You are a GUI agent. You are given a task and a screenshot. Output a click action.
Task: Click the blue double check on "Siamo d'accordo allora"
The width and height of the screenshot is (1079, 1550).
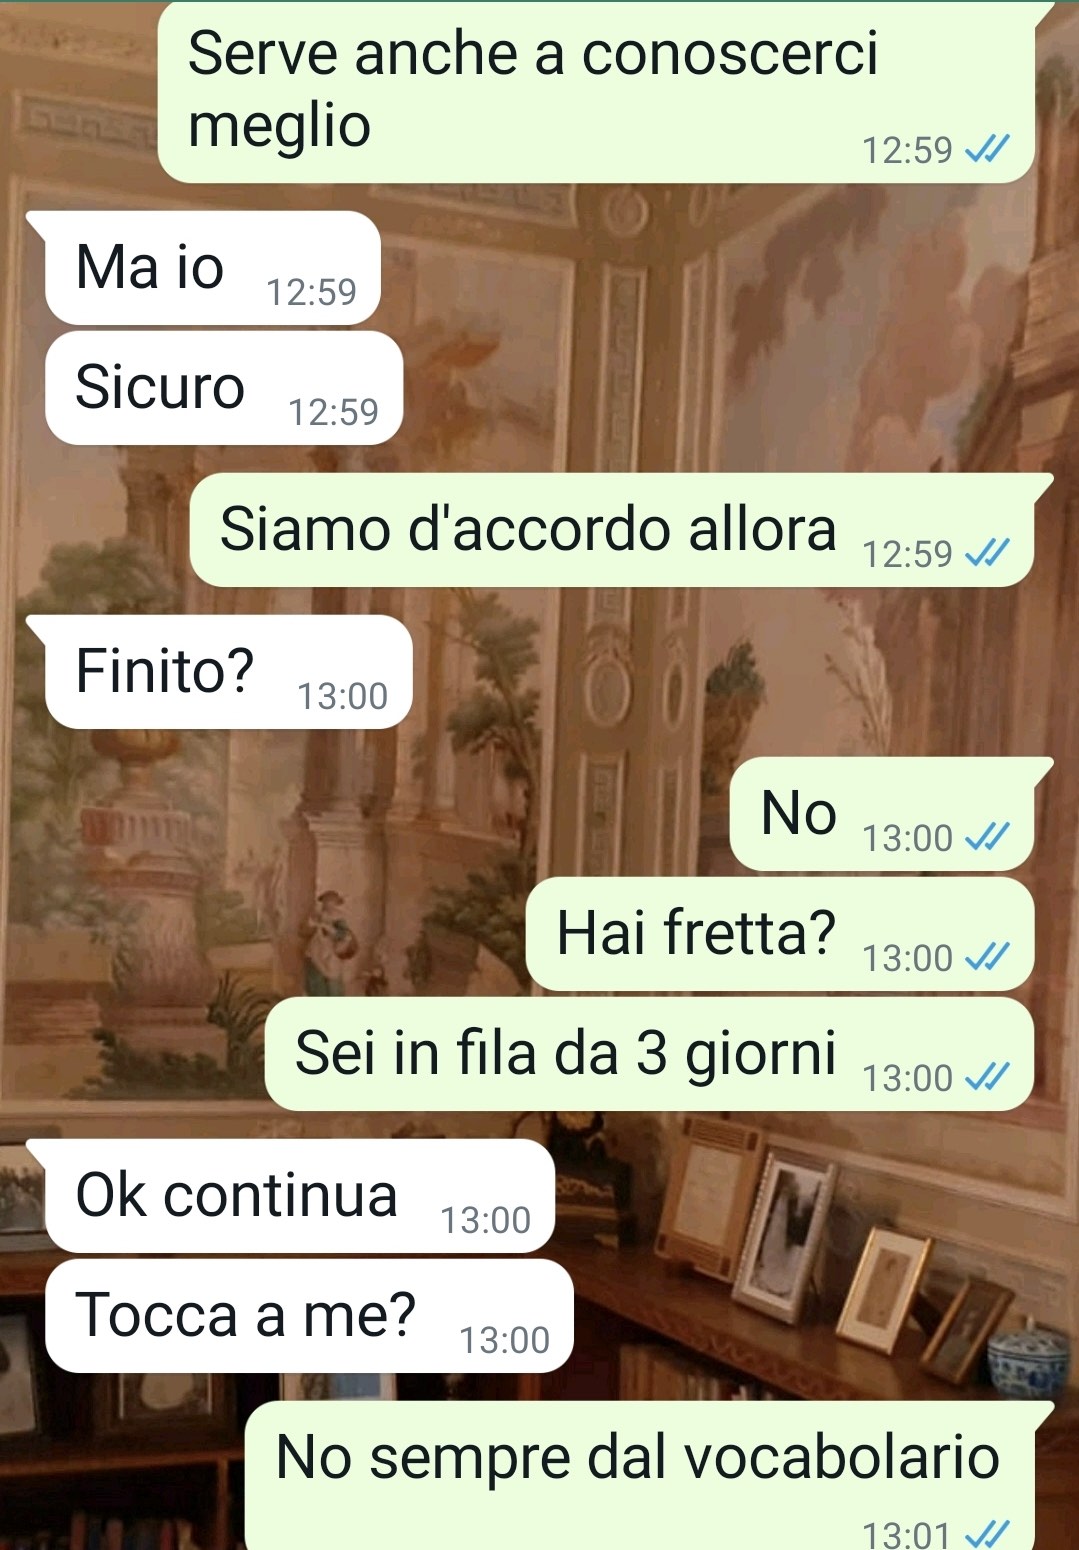coord(987,553)
